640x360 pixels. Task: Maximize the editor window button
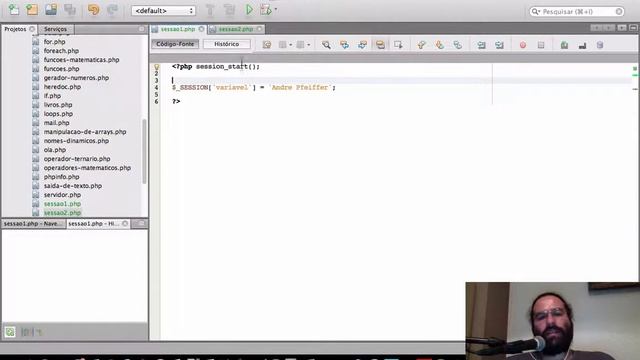[633, 28]
